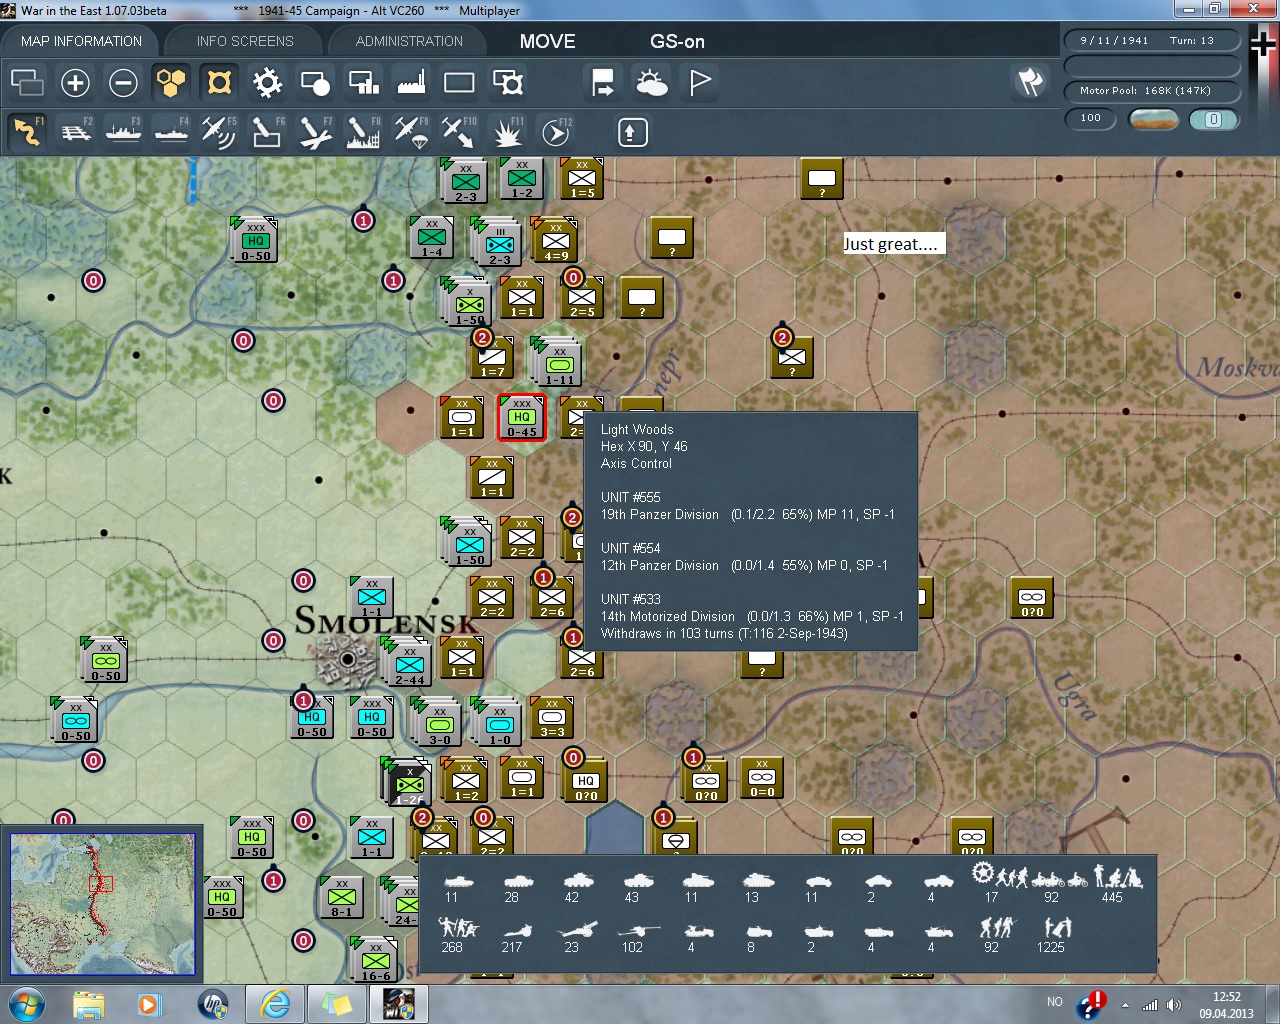
Task: Open the weather sun-and-cloud icon
Action: click(x=651, y=82)
